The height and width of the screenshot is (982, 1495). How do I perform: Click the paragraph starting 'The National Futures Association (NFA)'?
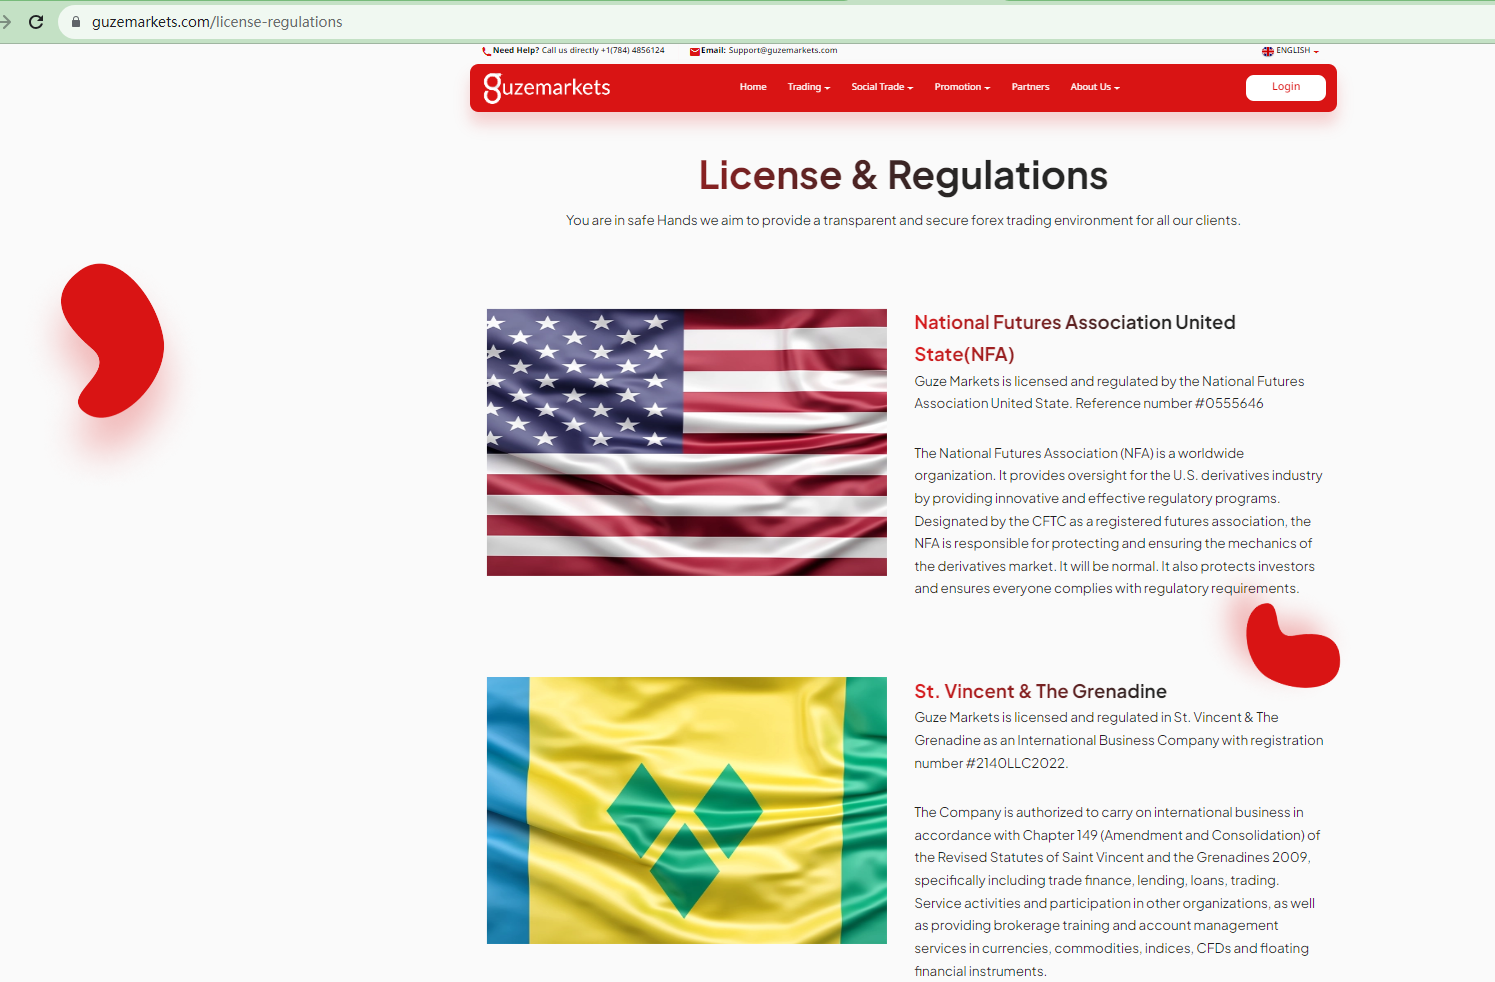(1118, 521)
